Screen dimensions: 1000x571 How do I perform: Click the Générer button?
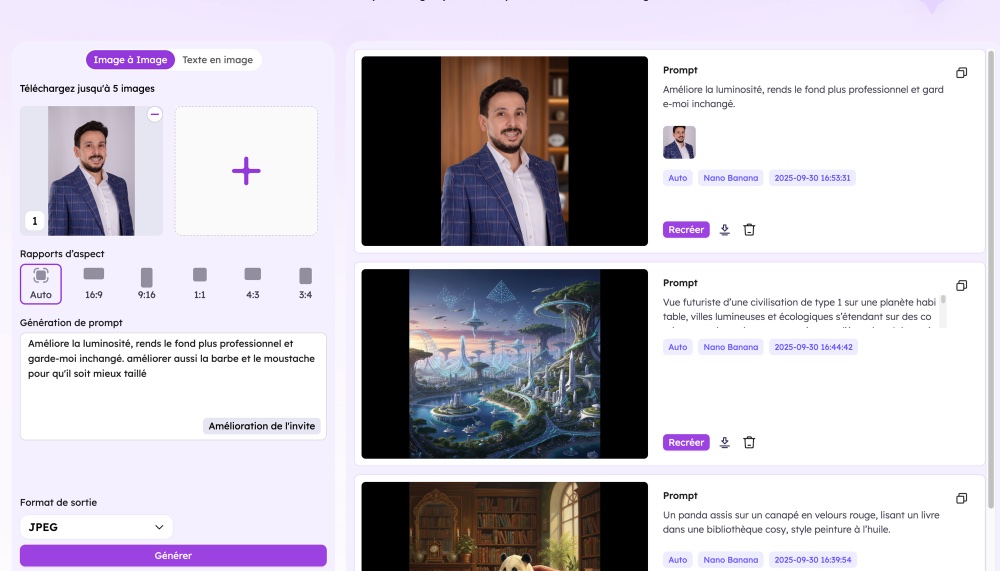click(x=173, y=556)
